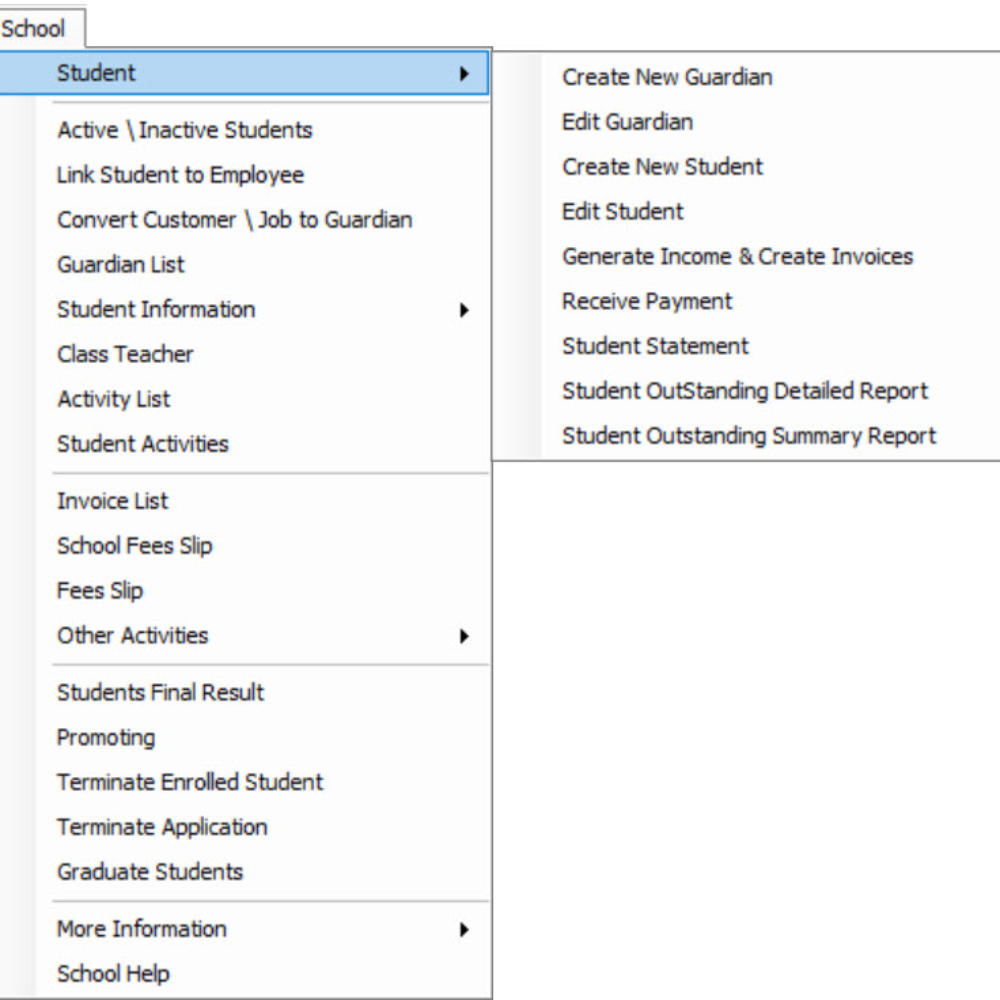Open Convert Customer \ Job to Guardian
Viewport: 1000px width, 1000px height.
pos(235,220)
